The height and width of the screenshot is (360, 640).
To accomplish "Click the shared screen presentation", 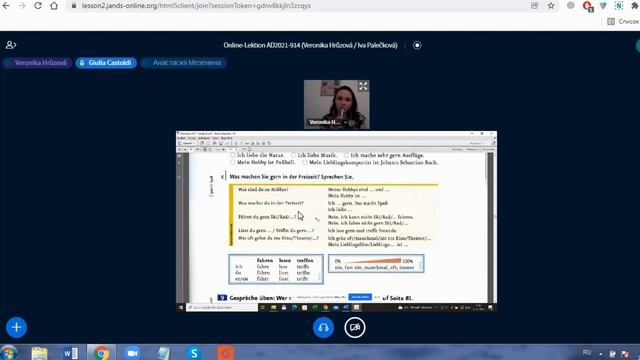I will 336,221.
